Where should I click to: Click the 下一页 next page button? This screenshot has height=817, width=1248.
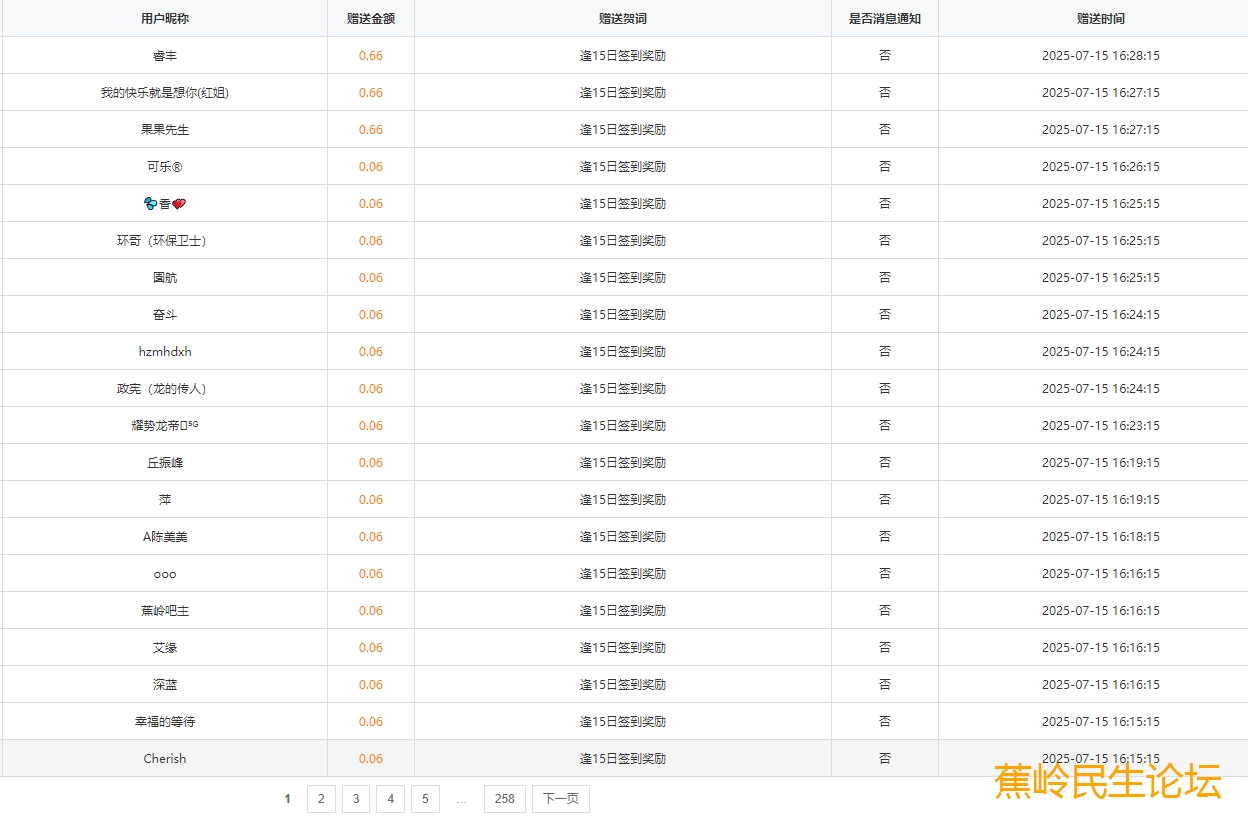[560, 799]
